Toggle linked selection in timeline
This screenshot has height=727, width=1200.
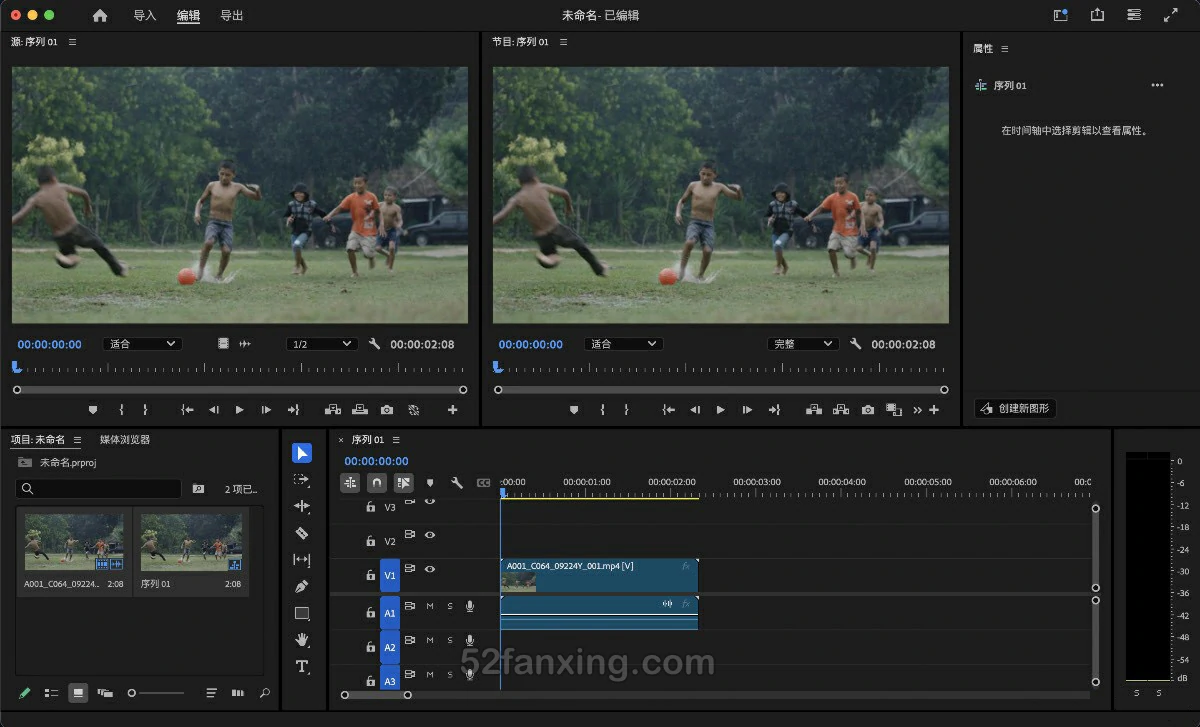pyautogui.click(x=403, y=483)
